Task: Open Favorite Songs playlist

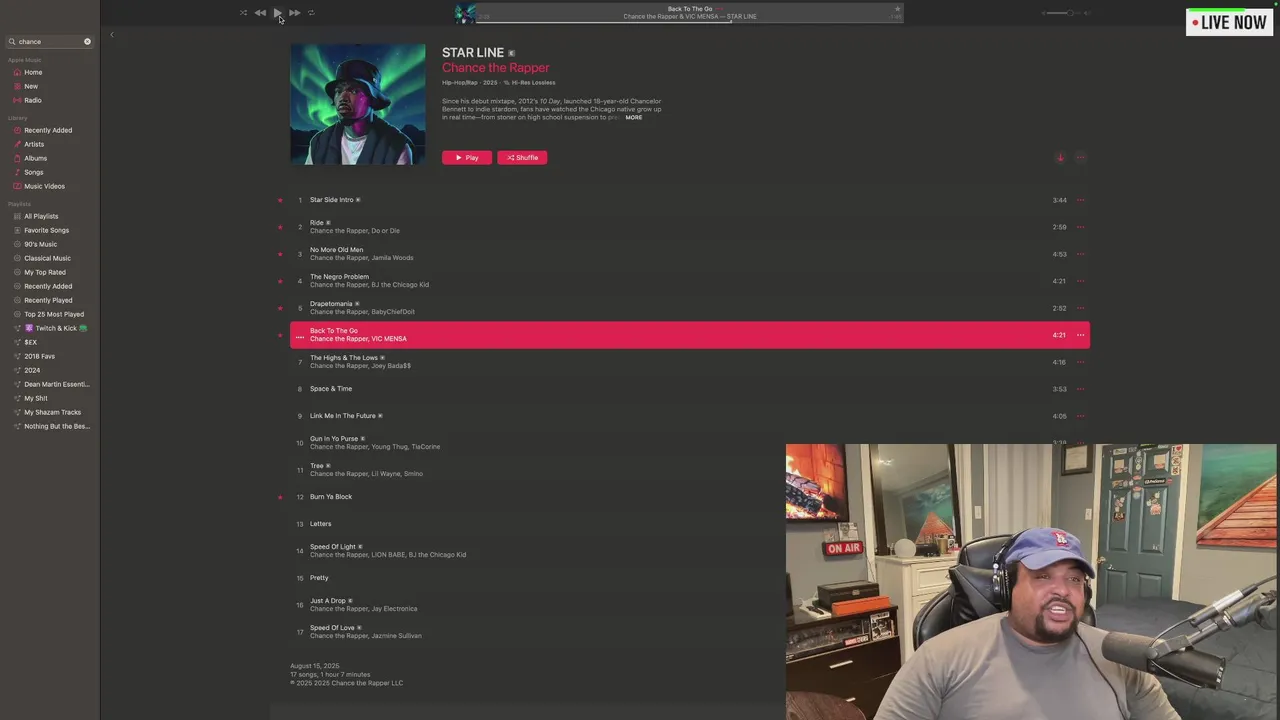Action: pyautogui.click(x=46, y=230)
